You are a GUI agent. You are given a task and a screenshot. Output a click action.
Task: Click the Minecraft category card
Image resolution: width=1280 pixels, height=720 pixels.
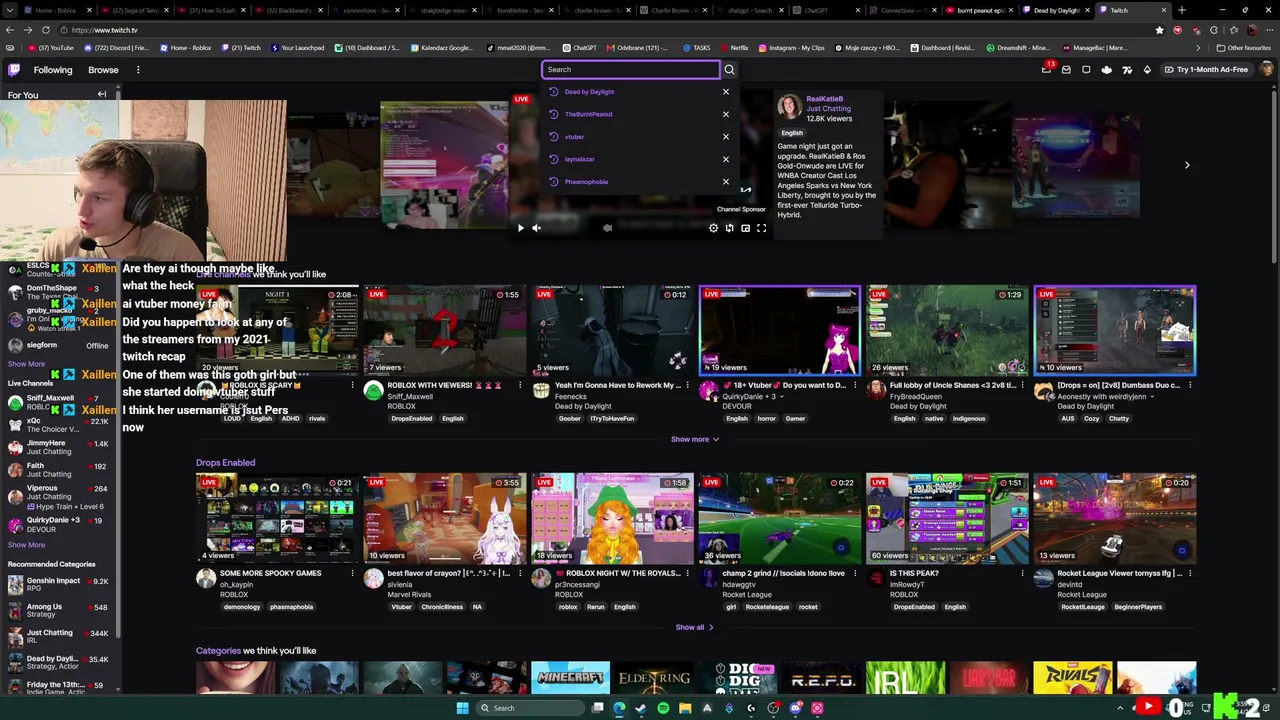570,677
